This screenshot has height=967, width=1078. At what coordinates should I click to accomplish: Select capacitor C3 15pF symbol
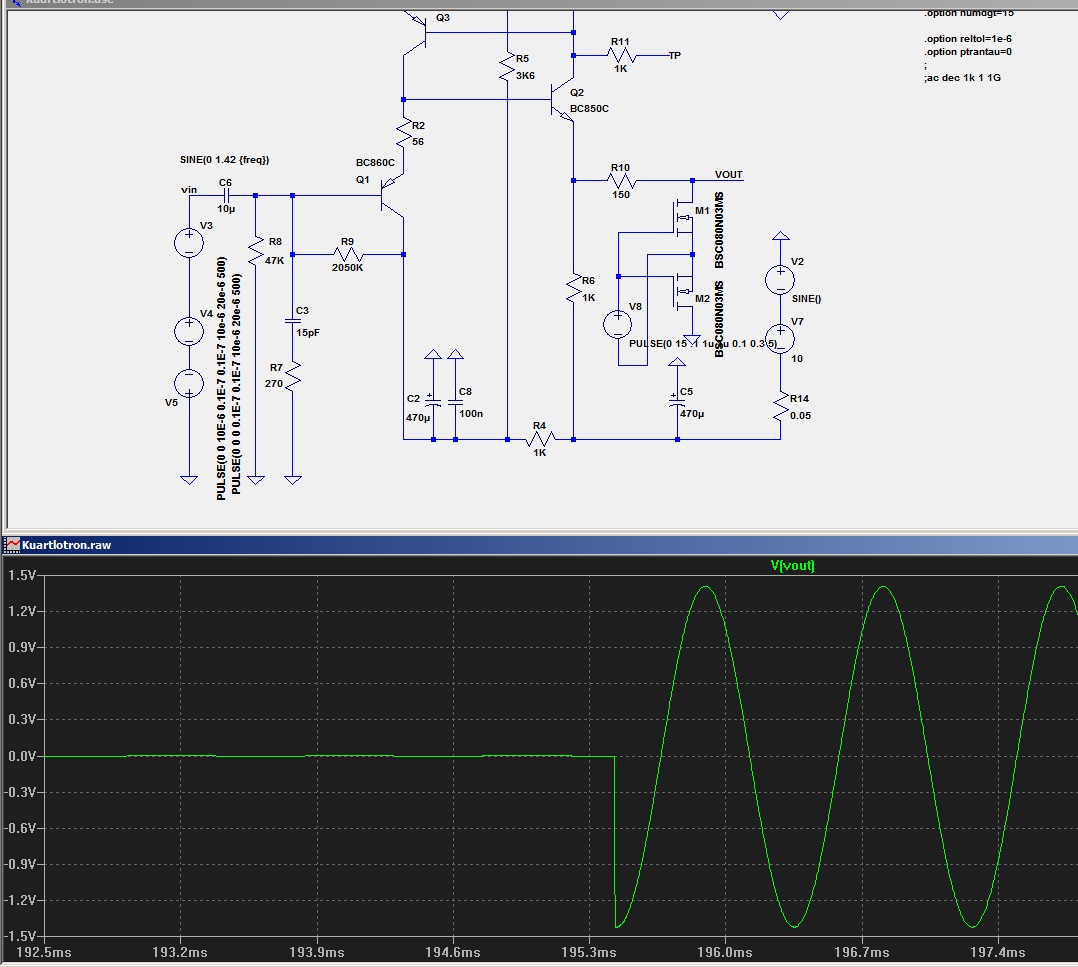click(x=292, y=321)
